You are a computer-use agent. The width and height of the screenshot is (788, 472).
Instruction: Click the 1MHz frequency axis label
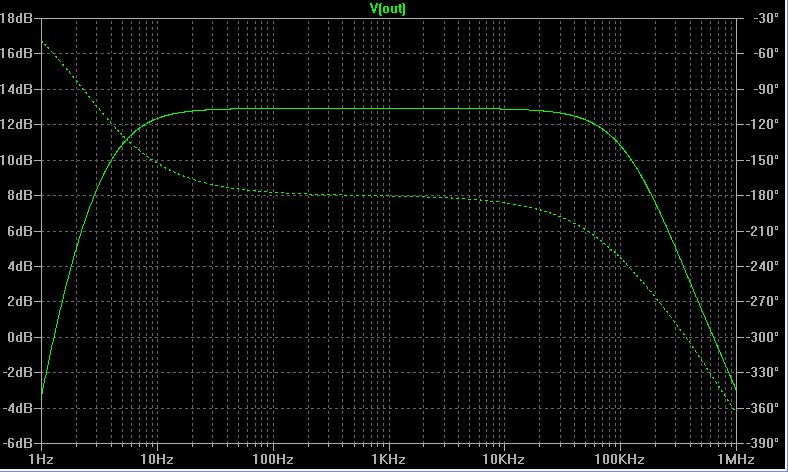point(736,459)
